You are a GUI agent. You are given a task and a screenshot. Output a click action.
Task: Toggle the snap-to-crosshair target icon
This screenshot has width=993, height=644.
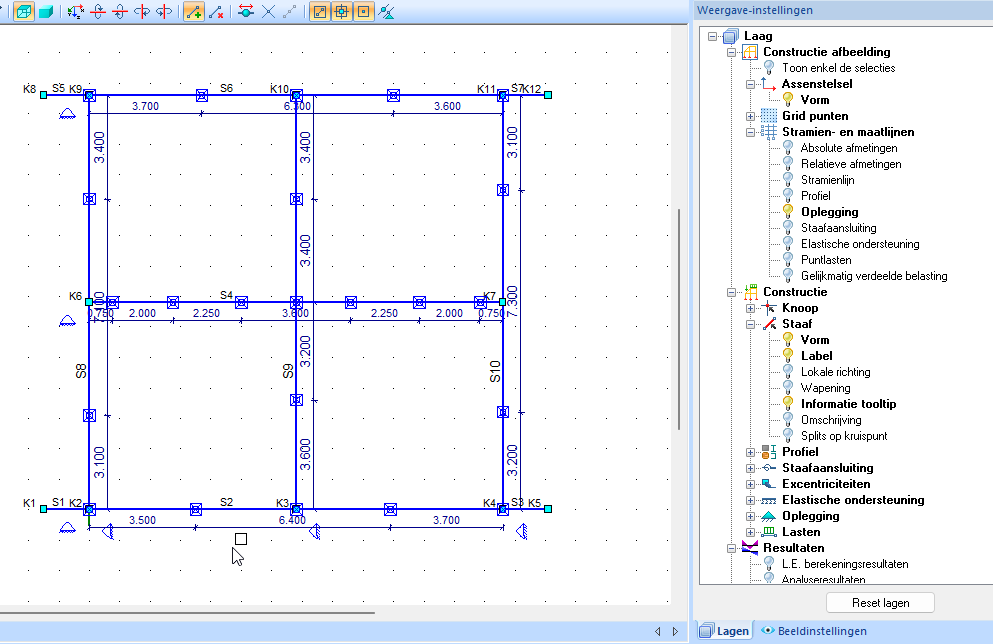(x=341, y=11)
